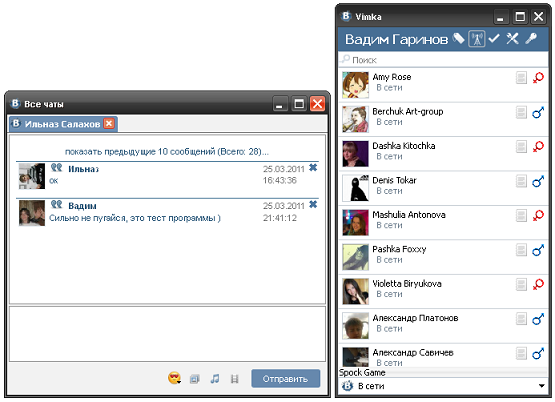Click the key icon in Vimka header
Image resolution: width=555 pixels, height=402 pixels.
pyautogui.click(x=531, y=38)
